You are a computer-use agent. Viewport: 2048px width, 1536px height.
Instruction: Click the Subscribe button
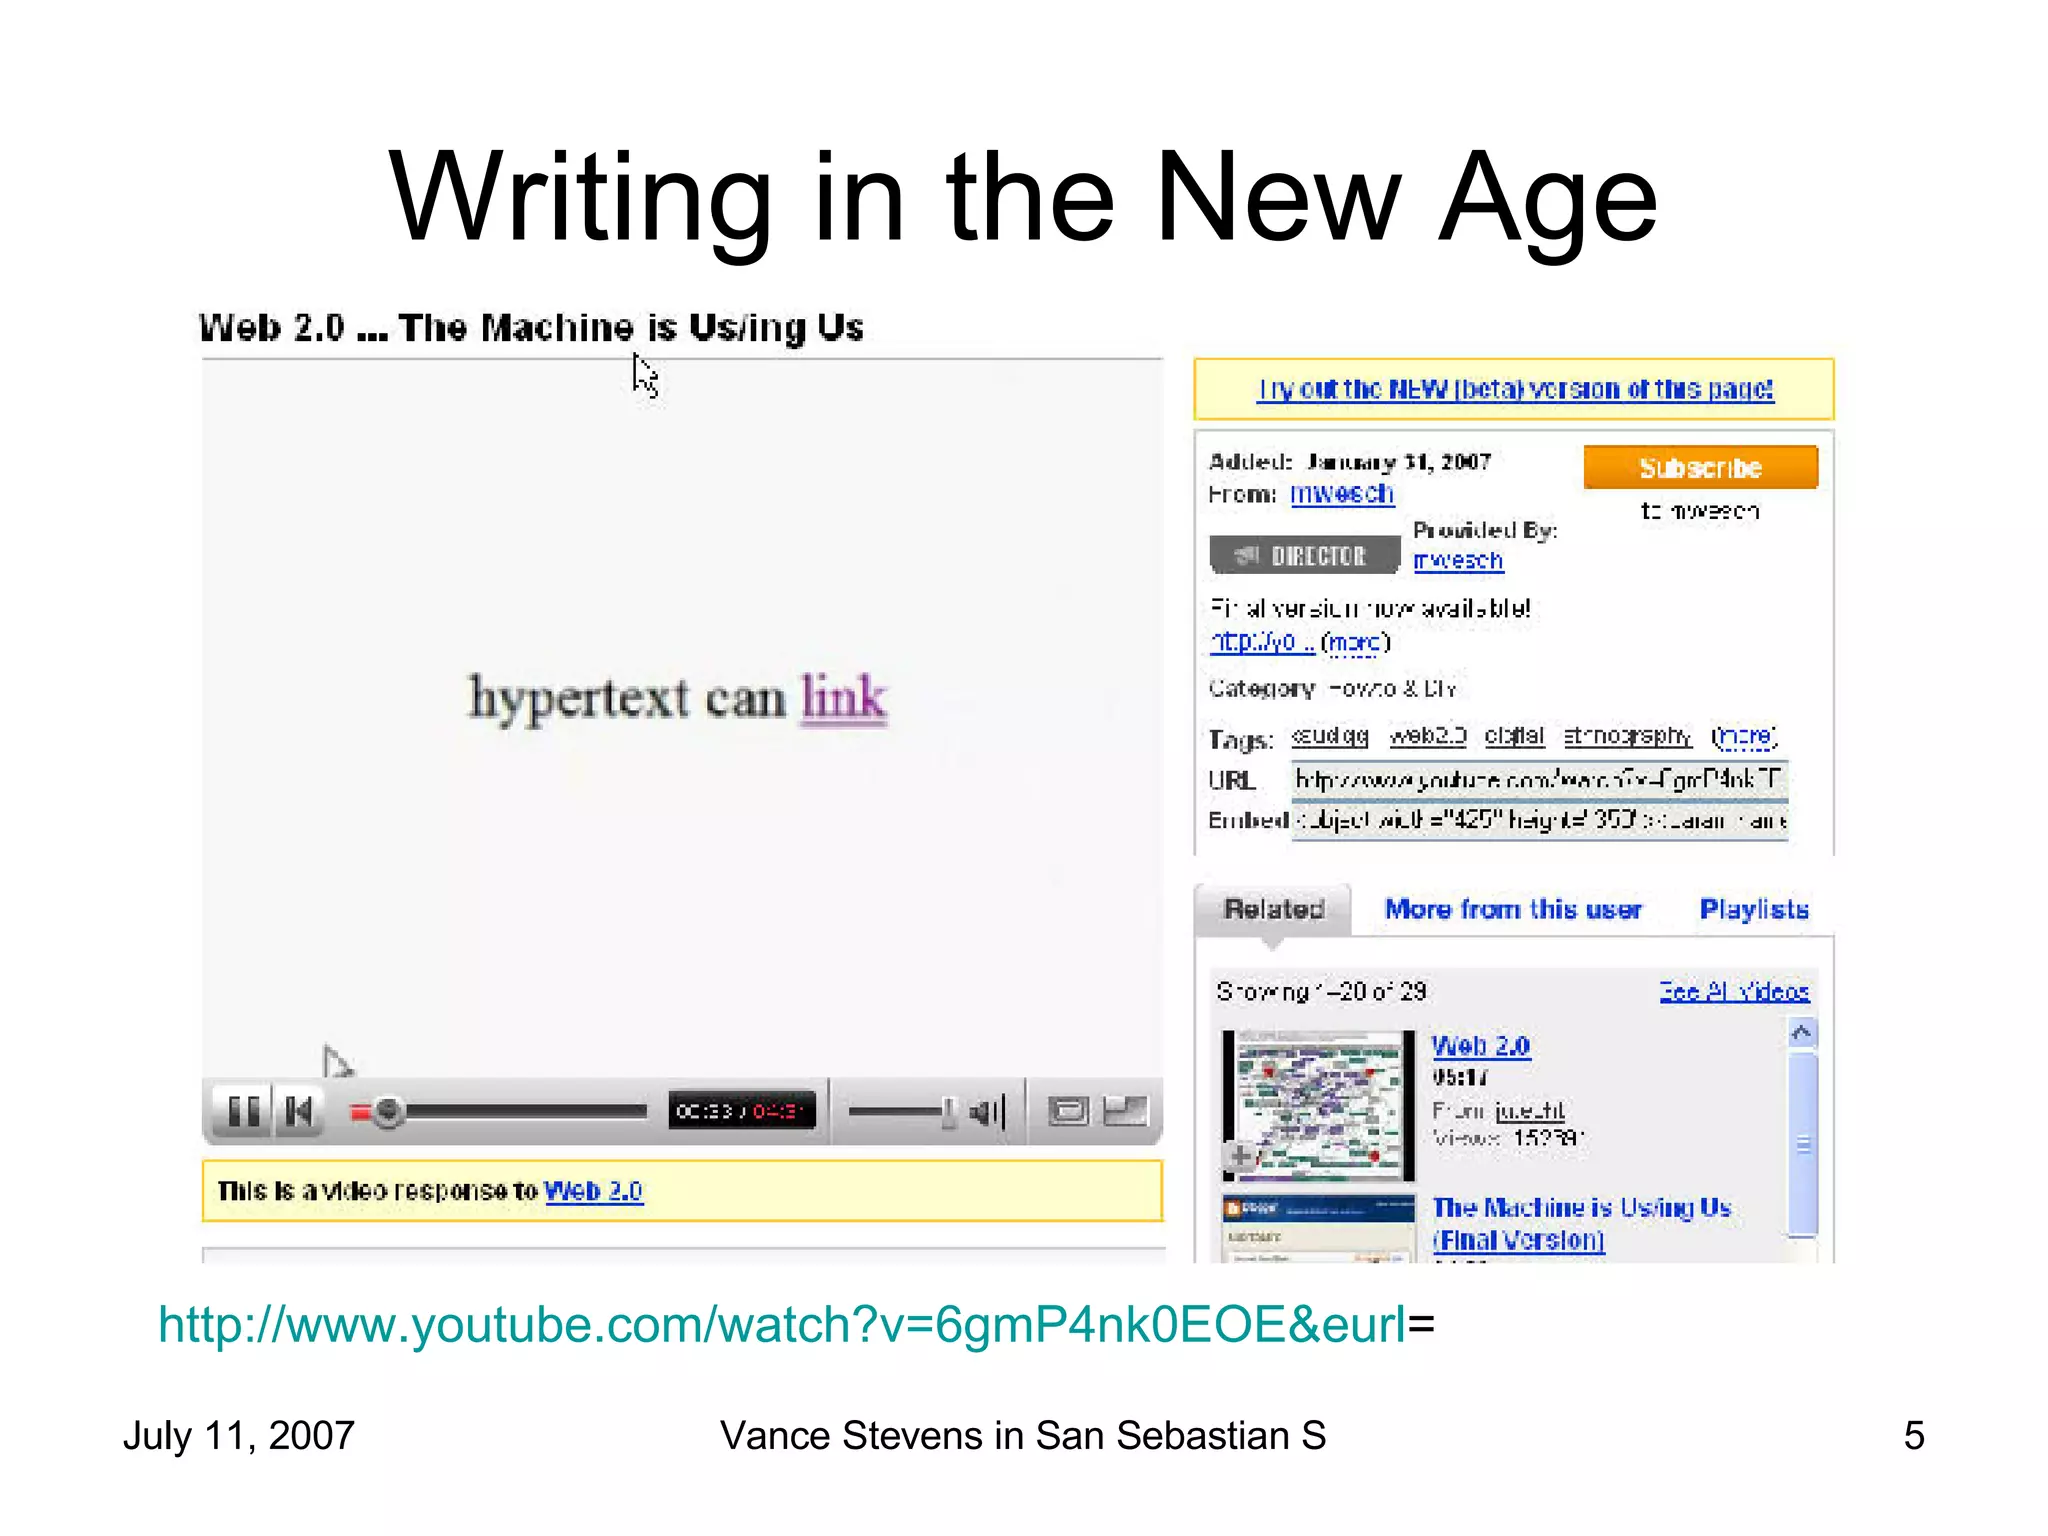(1700, 467)
